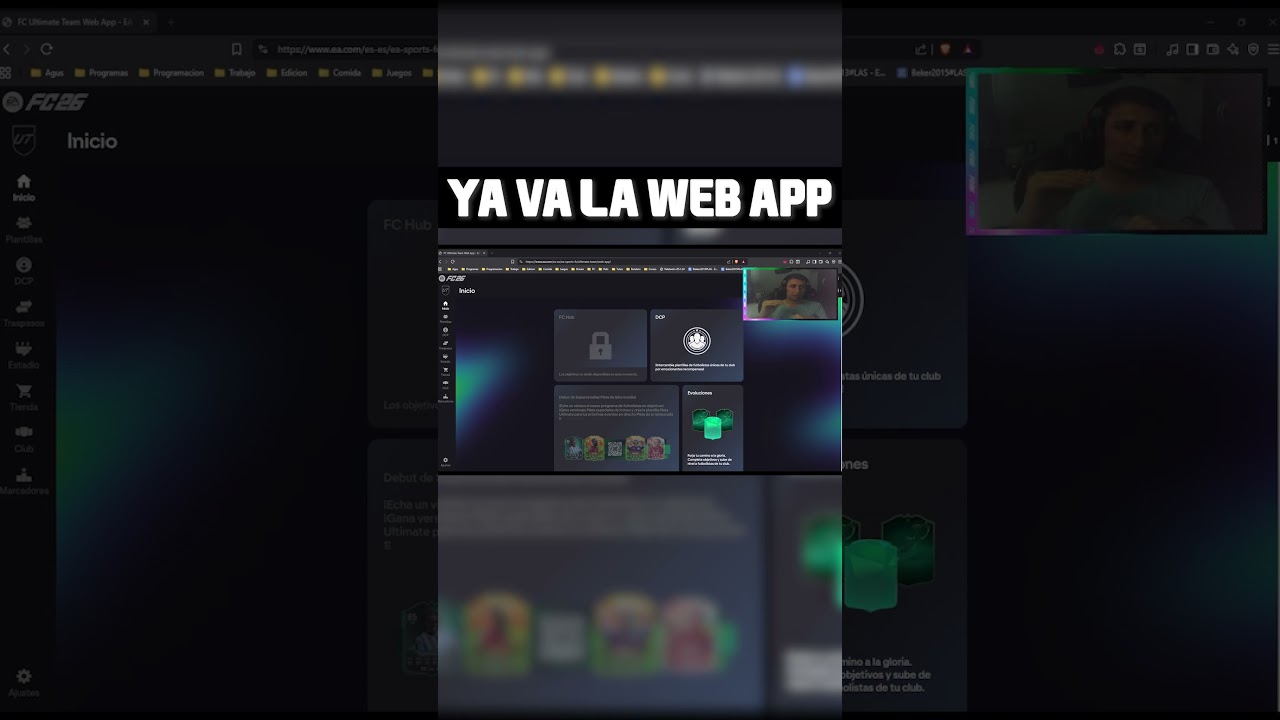Open the Comida bookmarks folder

point(340,73)
